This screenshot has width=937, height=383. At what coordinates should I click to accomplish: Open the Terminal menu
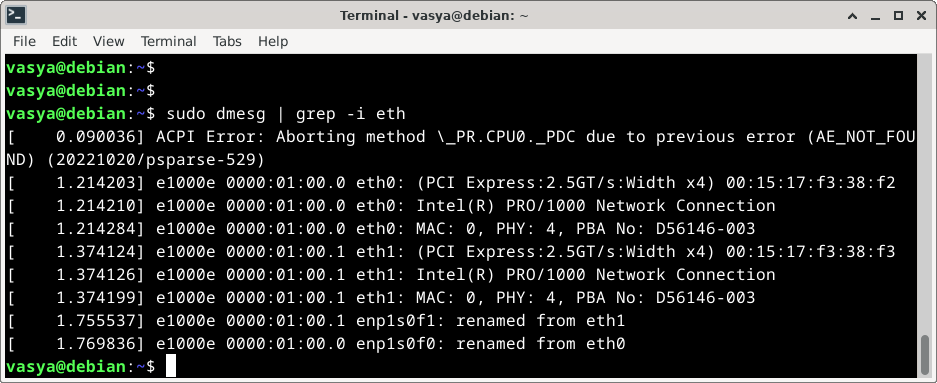[x=169, y=41]
